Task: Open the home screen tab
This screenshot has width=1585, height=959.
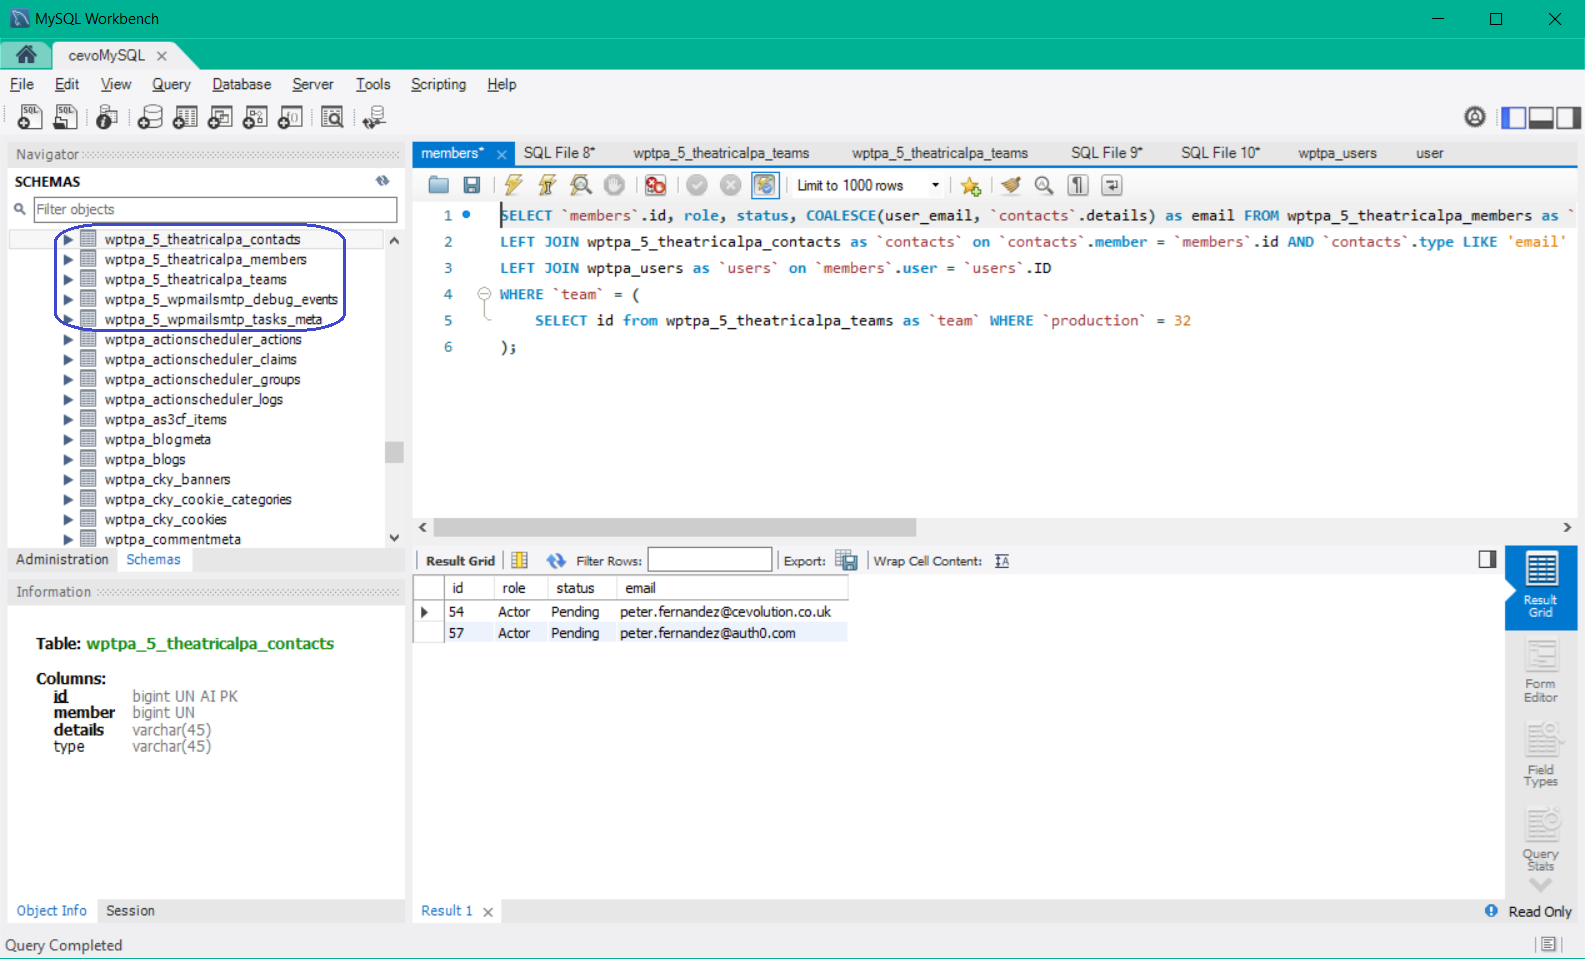Action: click(26, 55)
